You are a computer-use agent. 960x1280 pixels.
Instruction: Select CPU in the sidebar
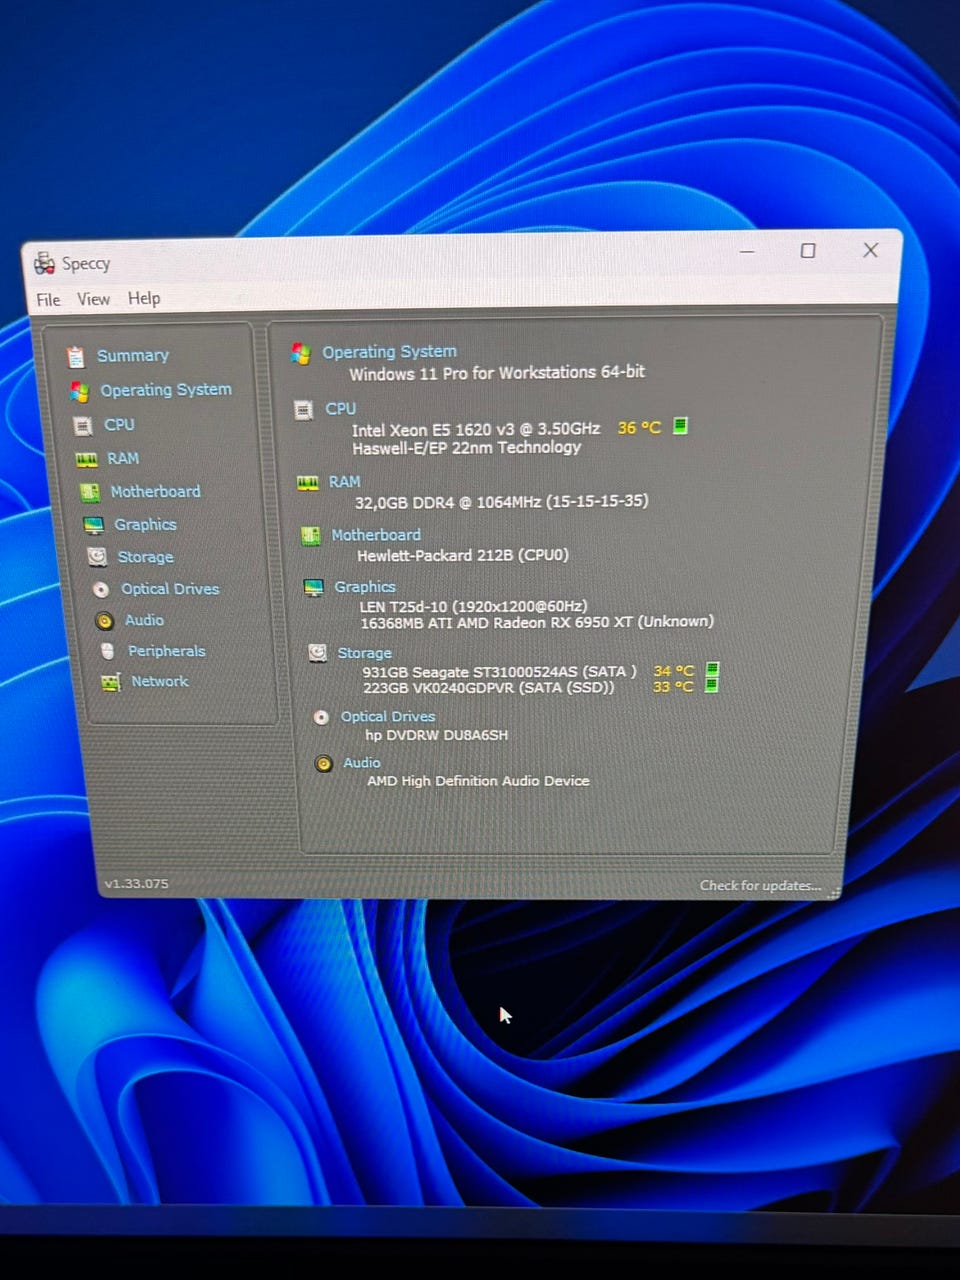click(119, 425)
